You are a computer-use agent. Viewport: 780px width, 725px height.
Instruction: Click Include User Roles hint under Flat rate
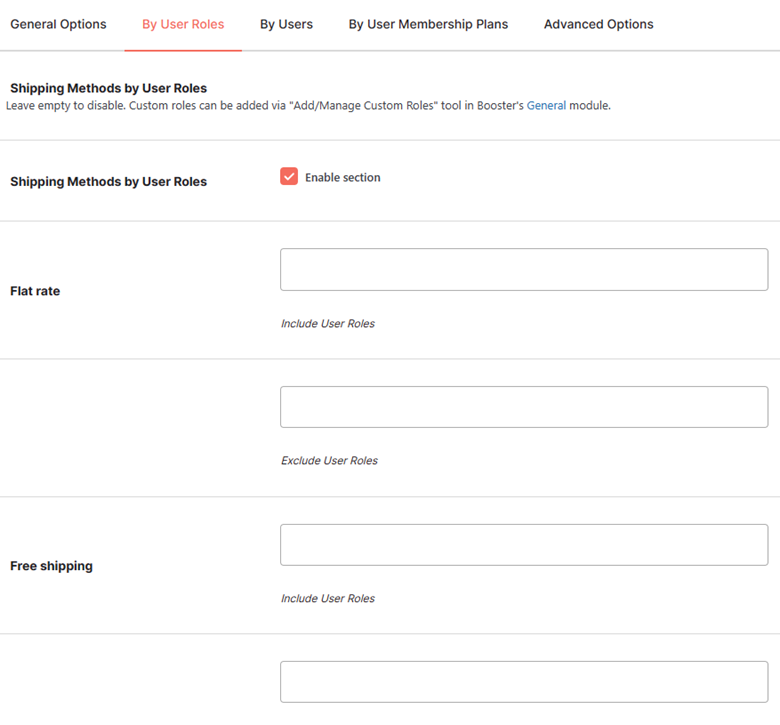tap(328, 323)
